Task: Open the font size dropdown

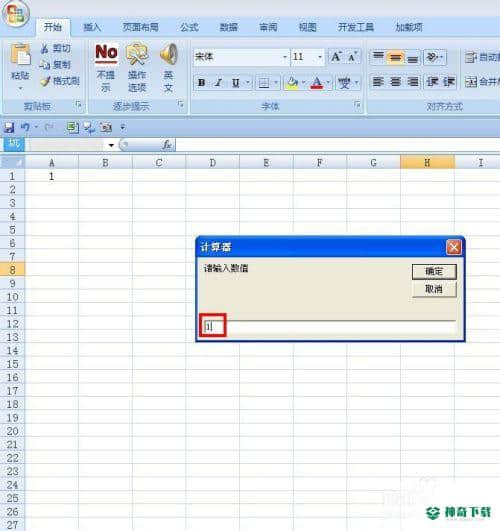Action: 319,57
